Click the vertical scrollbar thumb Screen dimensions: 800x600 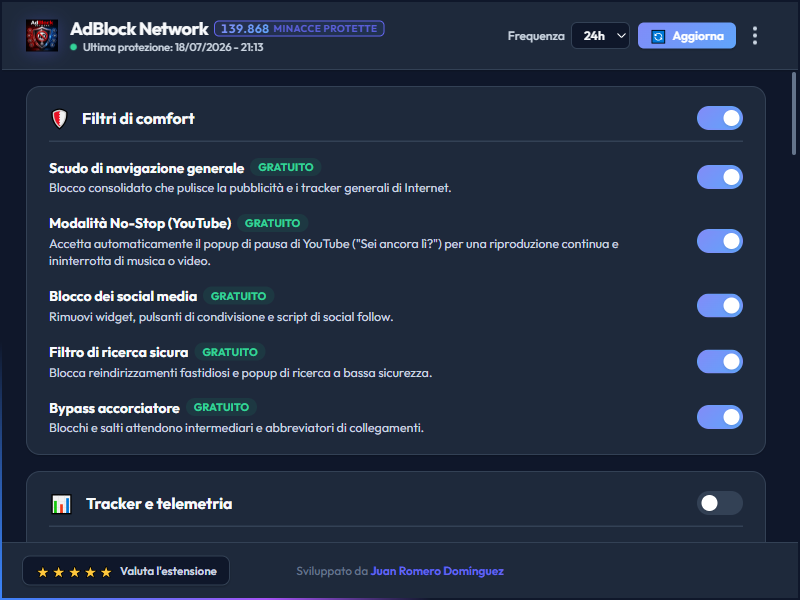point(794,113)
